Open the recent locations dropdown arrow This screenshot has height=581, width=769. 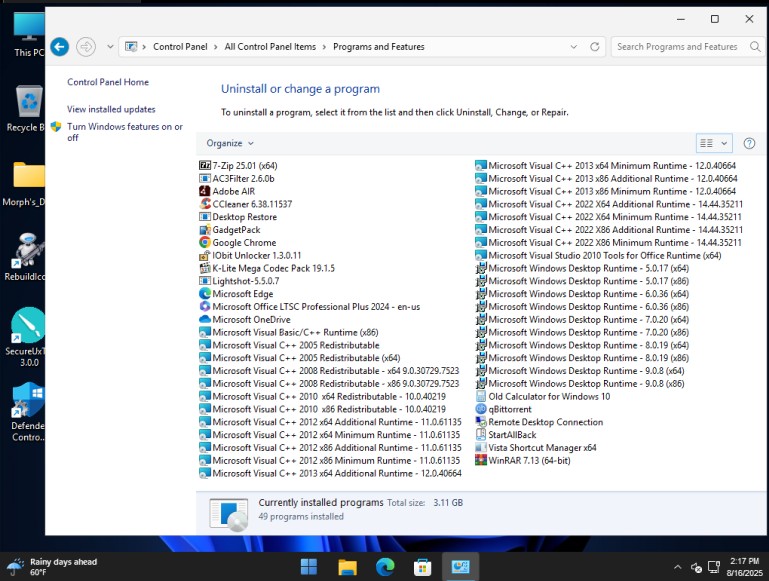tap(110, 47)
